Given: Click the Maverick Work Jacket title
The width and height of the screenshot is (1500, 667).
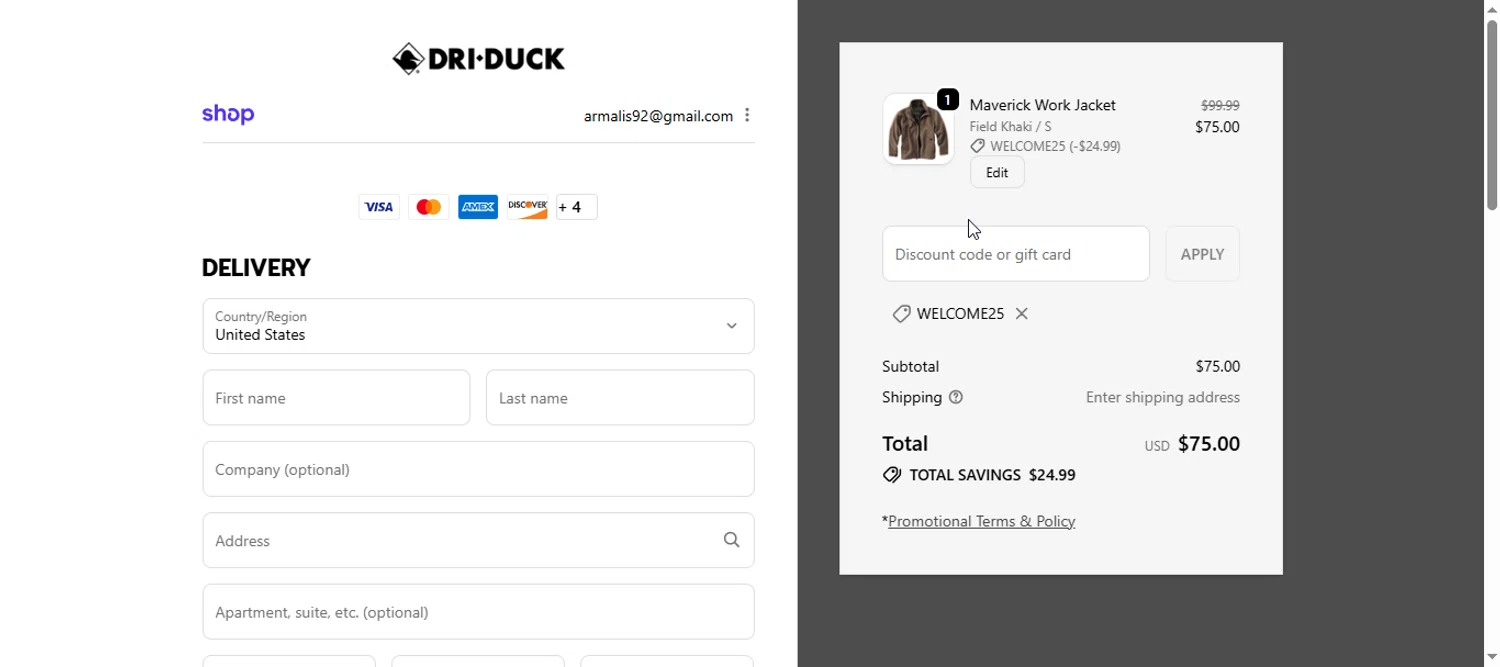Looking at the screenshot, I should [x=1043, y=105].
